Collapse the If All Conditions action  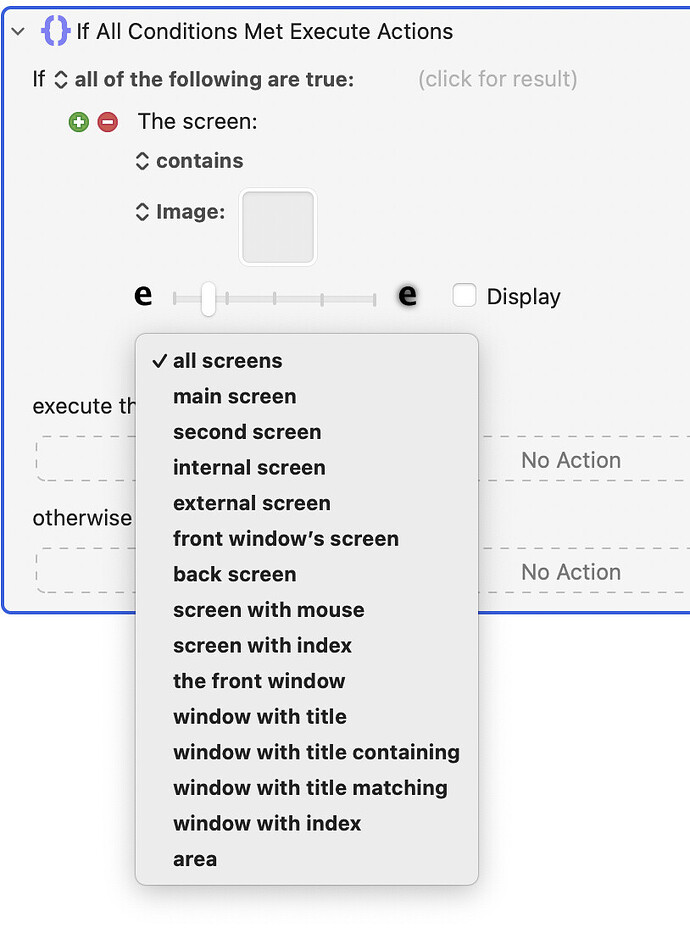click(17, 31)
